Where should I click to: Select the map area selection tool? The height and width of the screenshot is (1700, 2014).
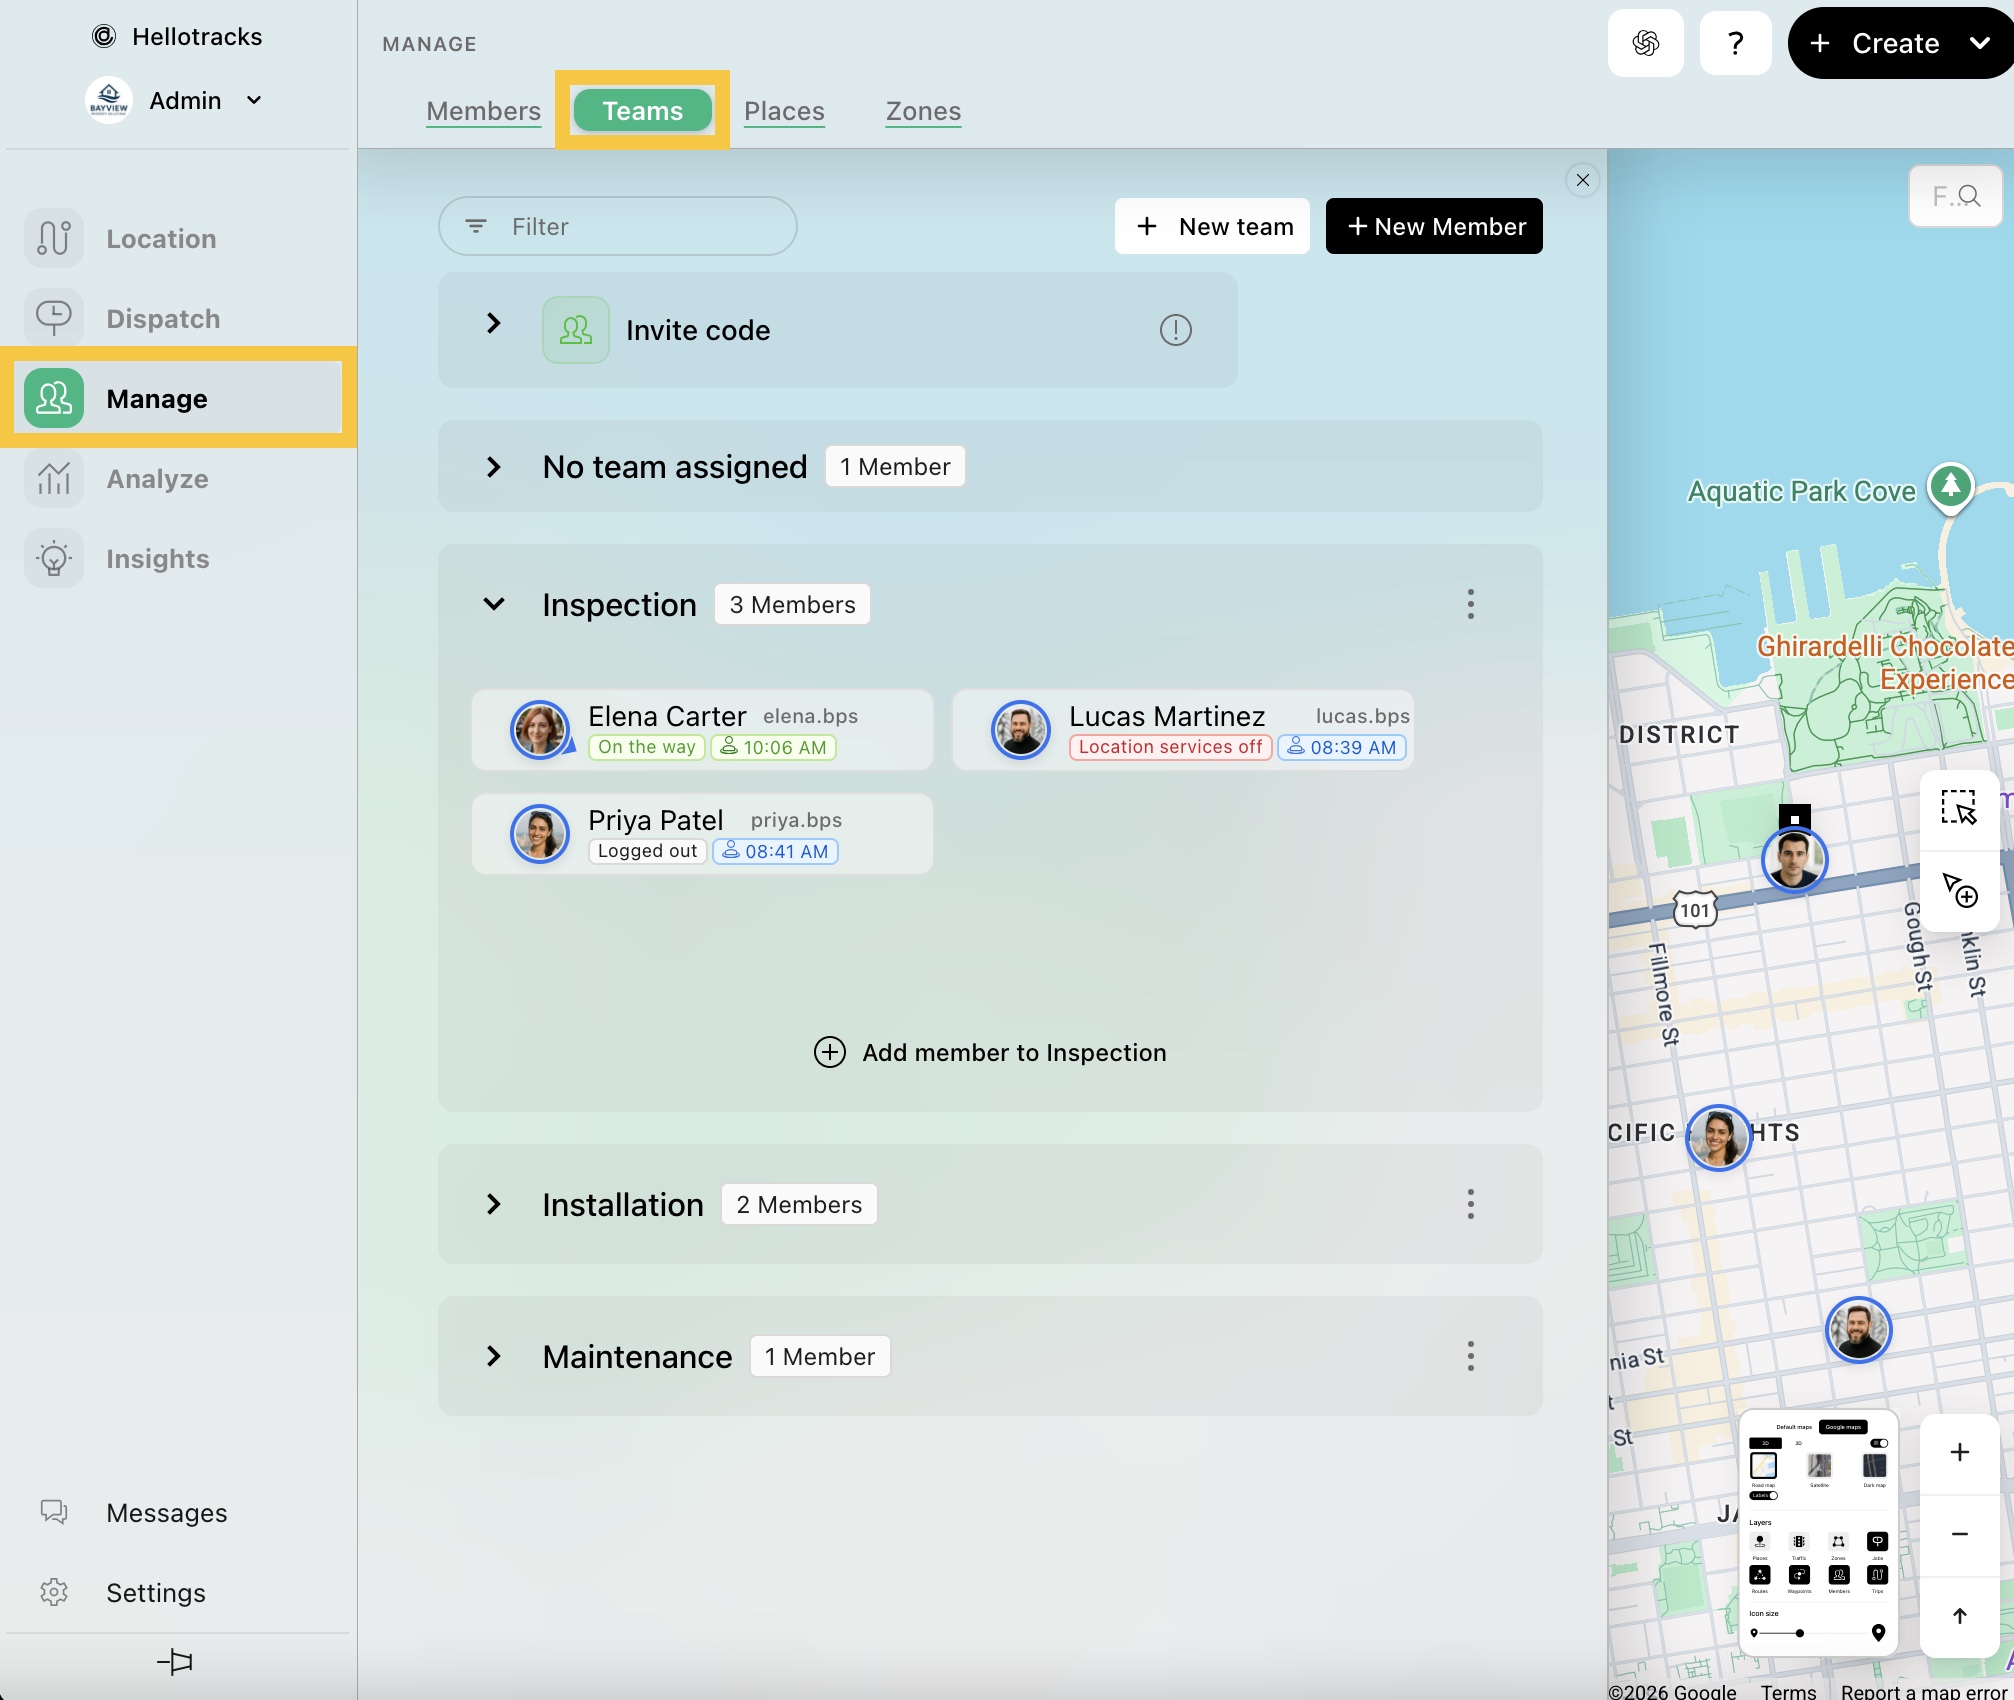coord(1958,807)
